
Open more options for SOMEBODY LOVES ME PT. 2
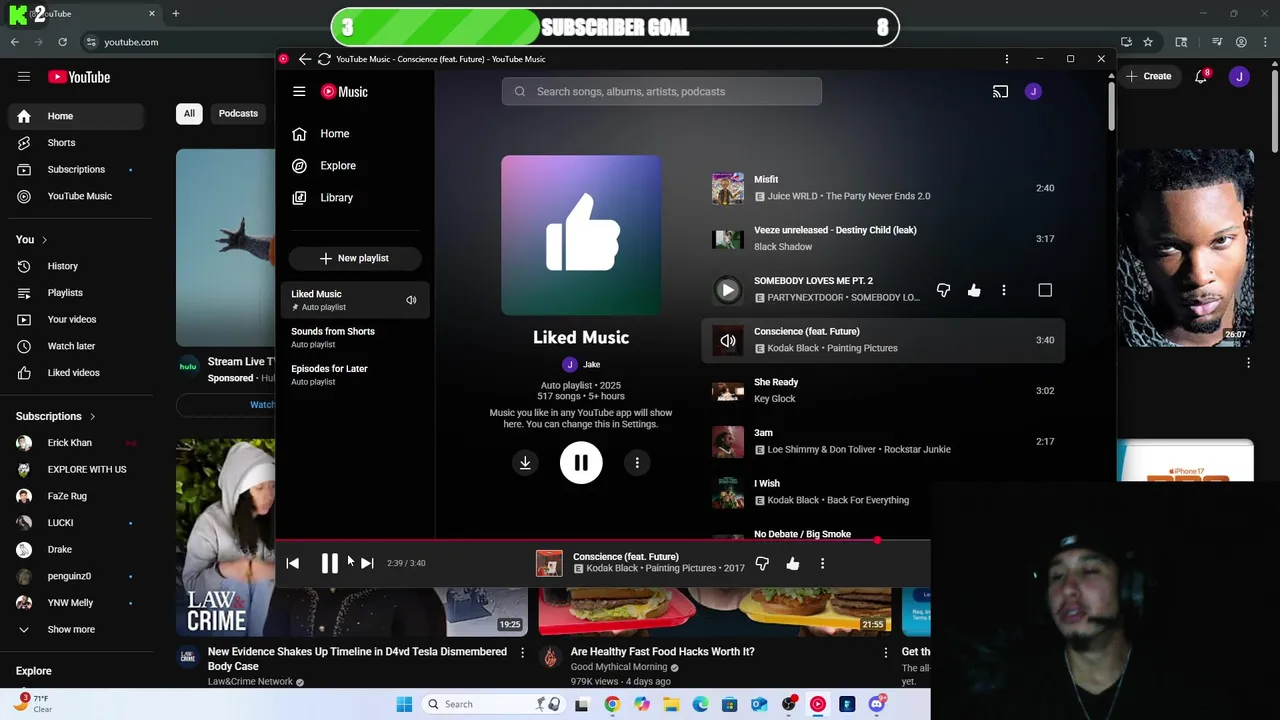click(1004, 290)
